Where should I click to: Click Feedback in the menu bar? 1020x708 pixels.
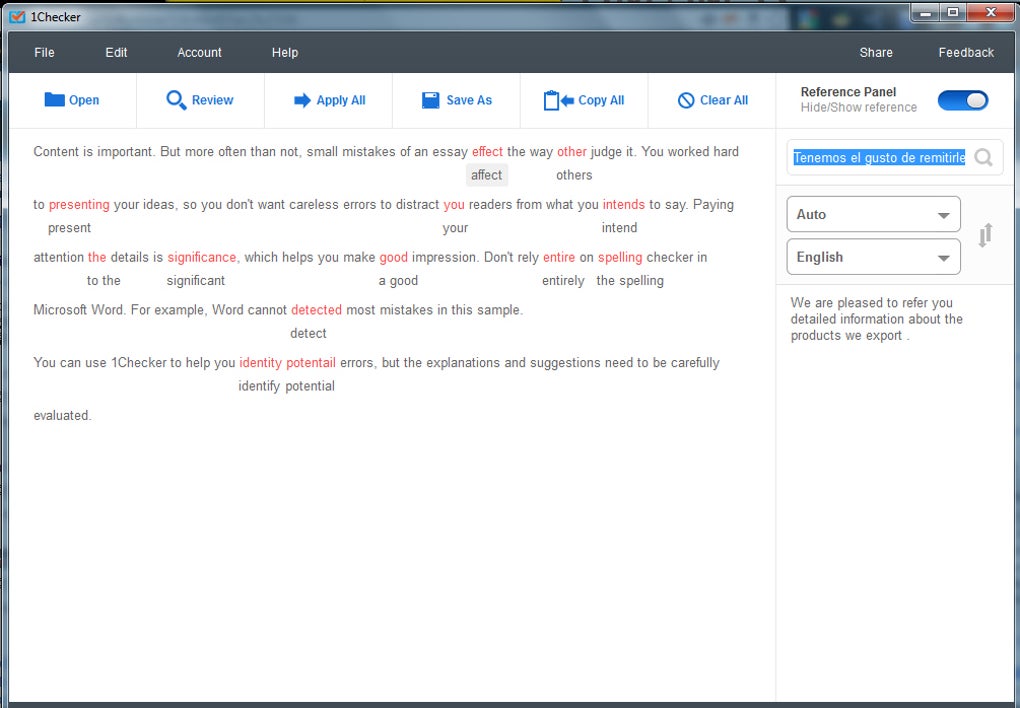click(966, 53)
